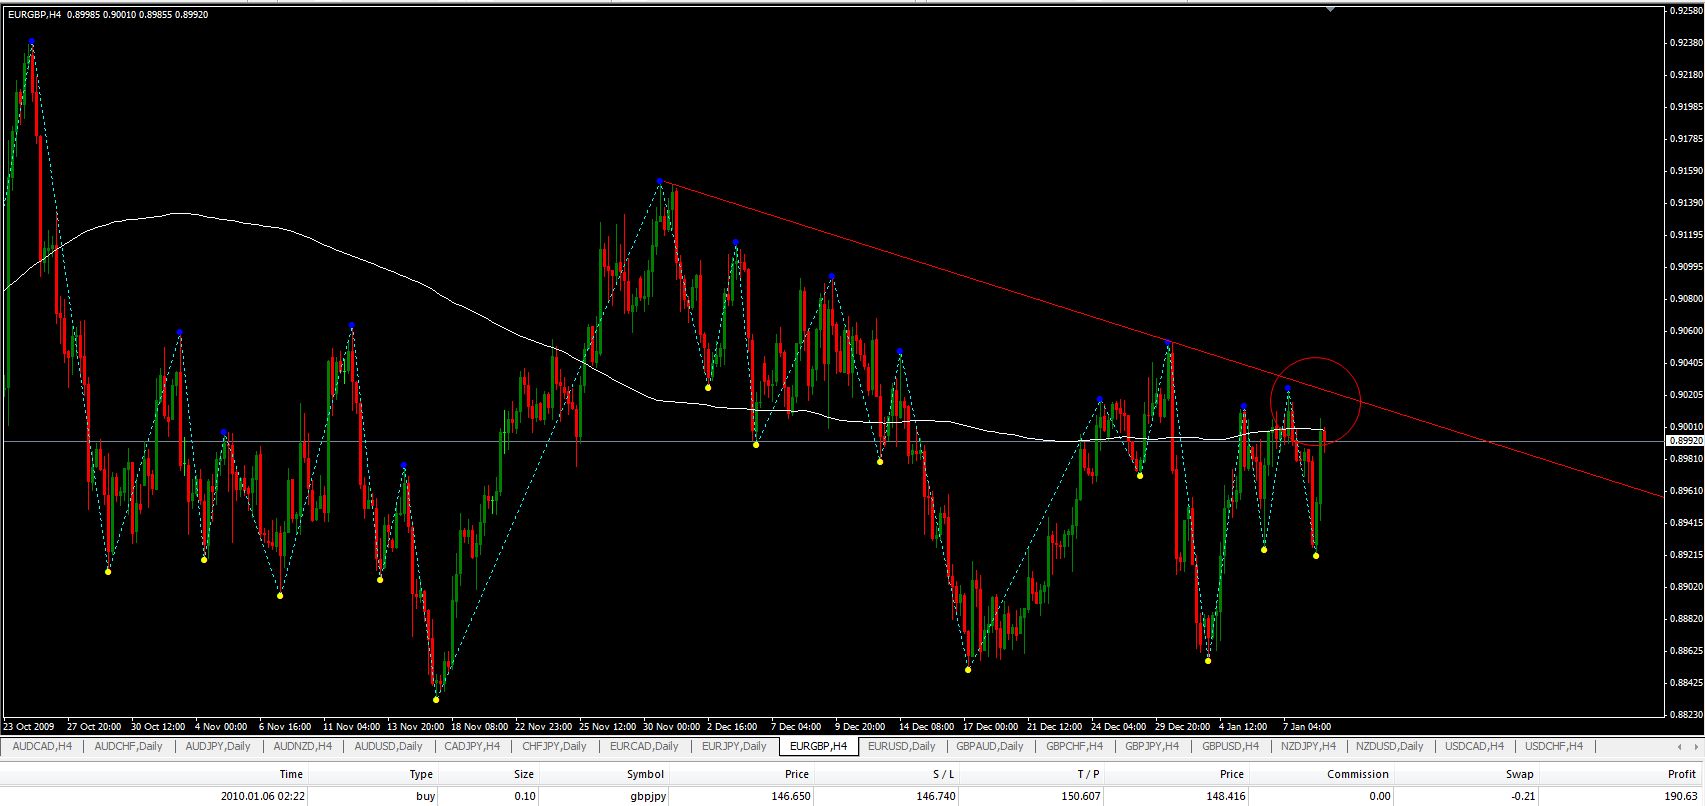Sort trades by the Profit column header

click(x=1681, y=774)
